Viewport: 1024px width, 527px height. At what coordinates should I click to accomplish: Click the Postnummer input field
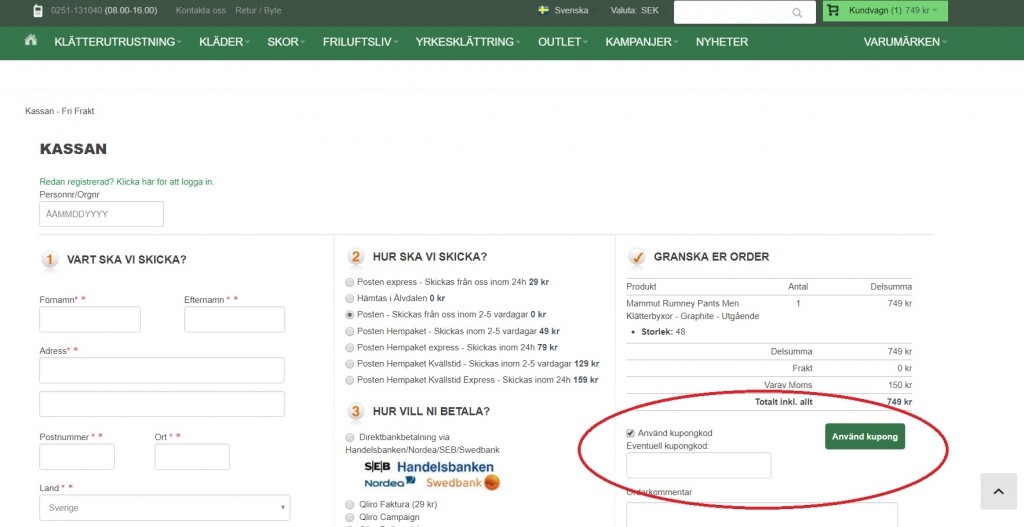(77, 456)
